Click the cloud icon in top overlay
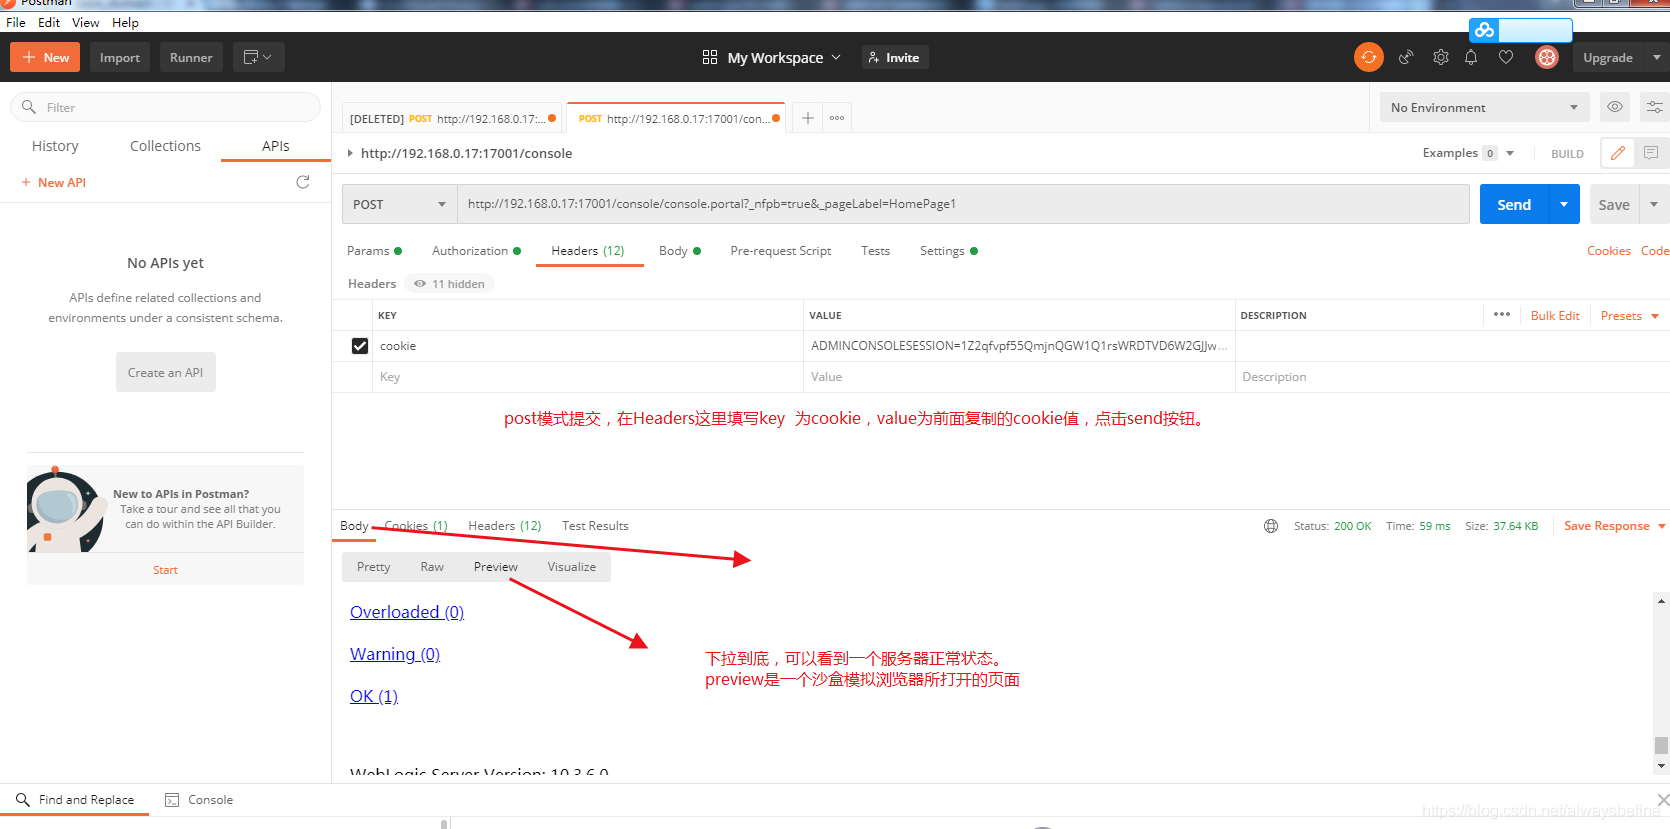 (1484, 30)
